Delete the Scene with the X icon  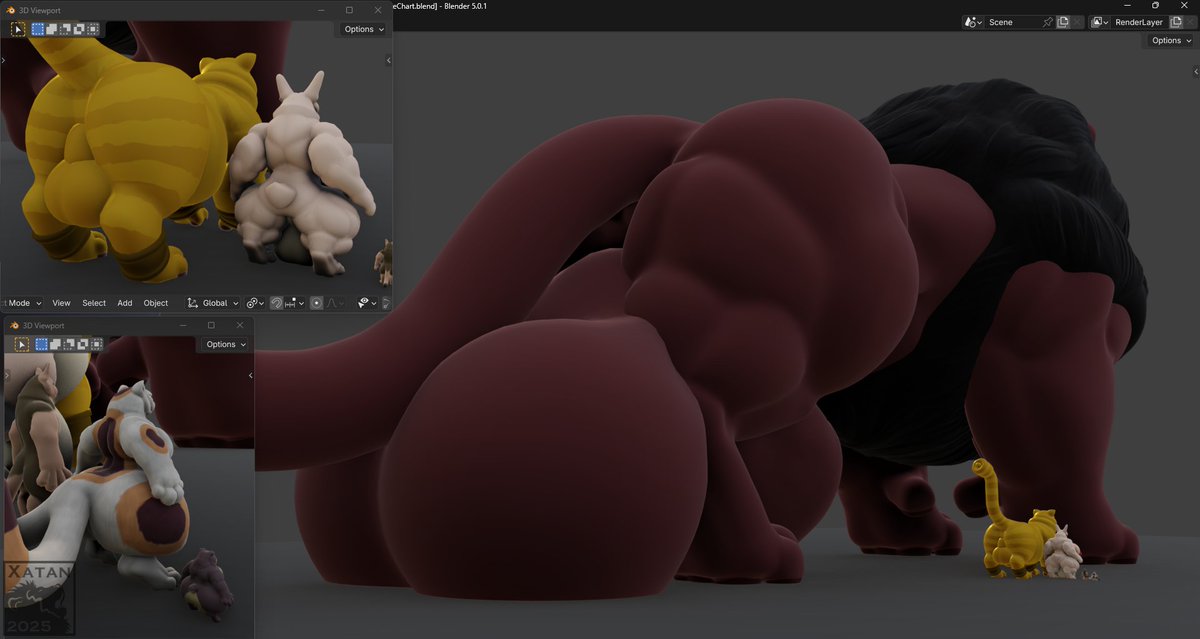[1077, 22]
